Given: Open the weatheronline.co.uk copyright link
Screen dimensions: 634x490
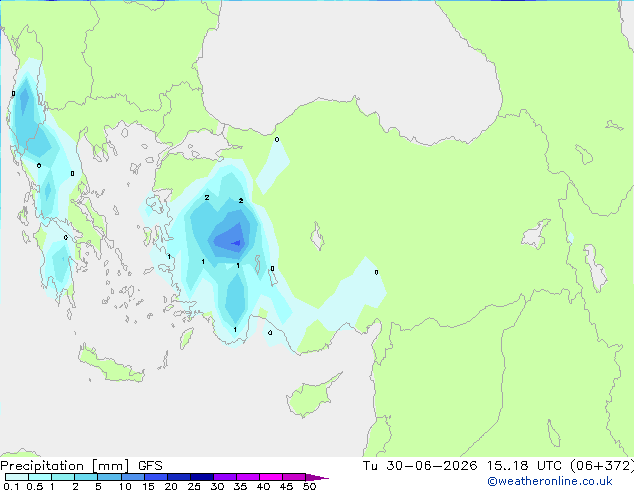Looking at the screenshot, I should coord(550,481).
